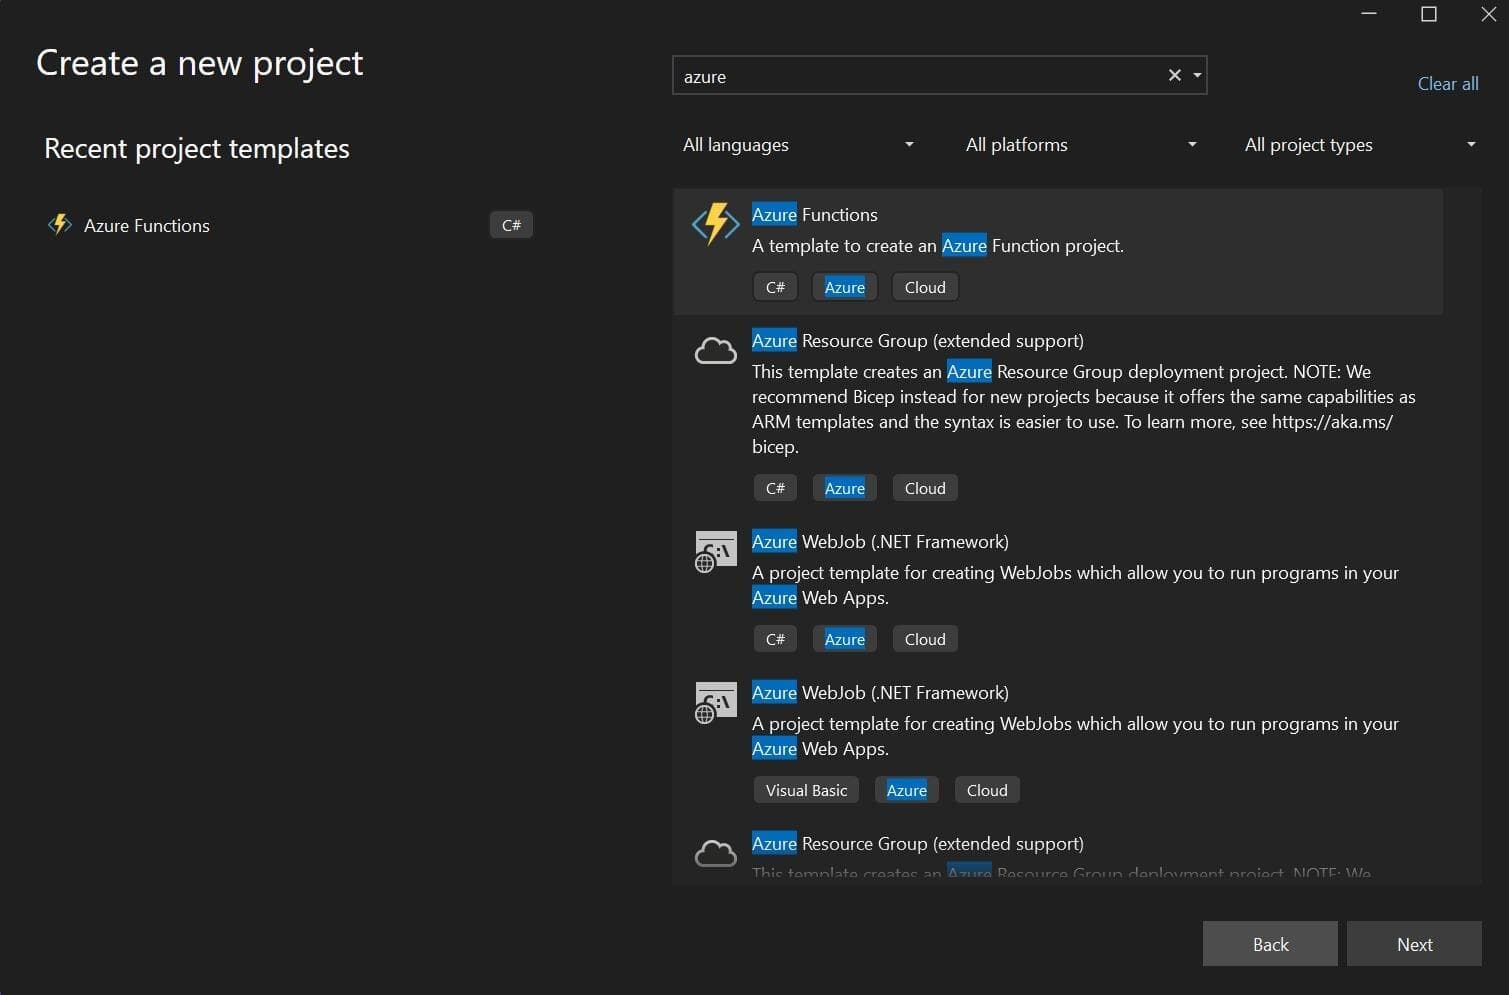
Task: Click the cloud icon beside Azure Resource Group
Action: (x=714, y=350)
